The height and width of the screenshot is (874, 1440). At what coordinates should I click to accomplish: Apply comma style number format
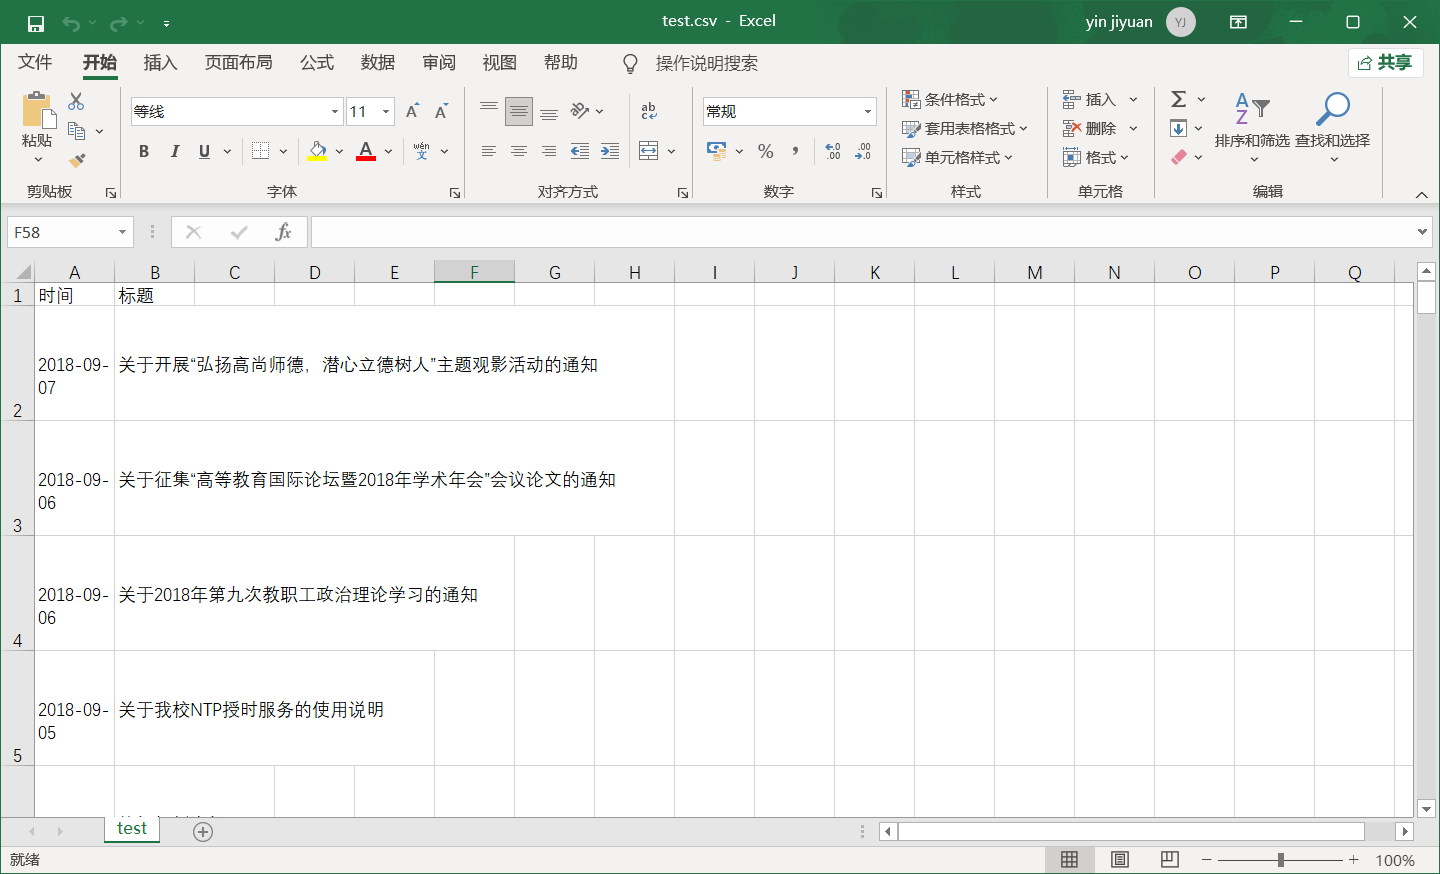[x=796, y=151]
